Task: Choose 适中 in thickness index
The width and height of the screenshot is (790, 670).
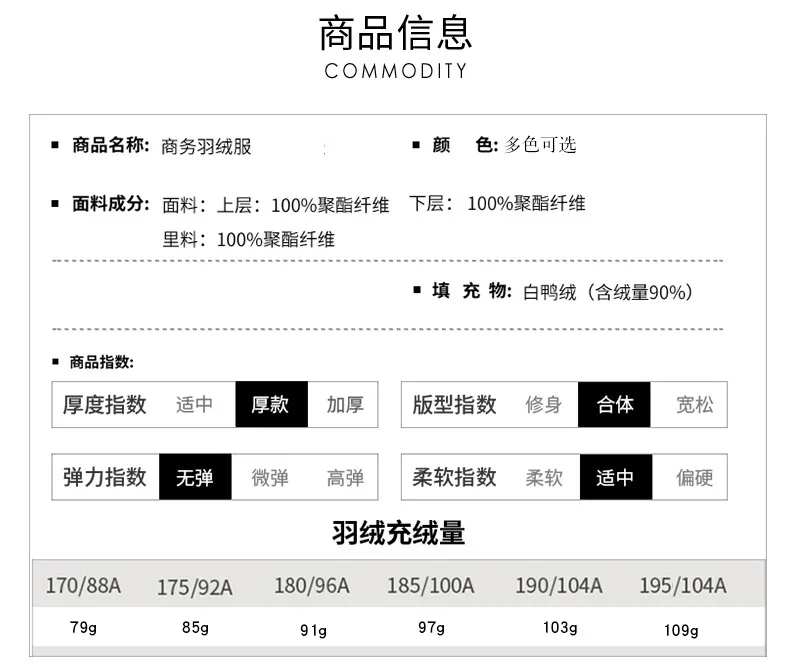Action: click(194, 405)
